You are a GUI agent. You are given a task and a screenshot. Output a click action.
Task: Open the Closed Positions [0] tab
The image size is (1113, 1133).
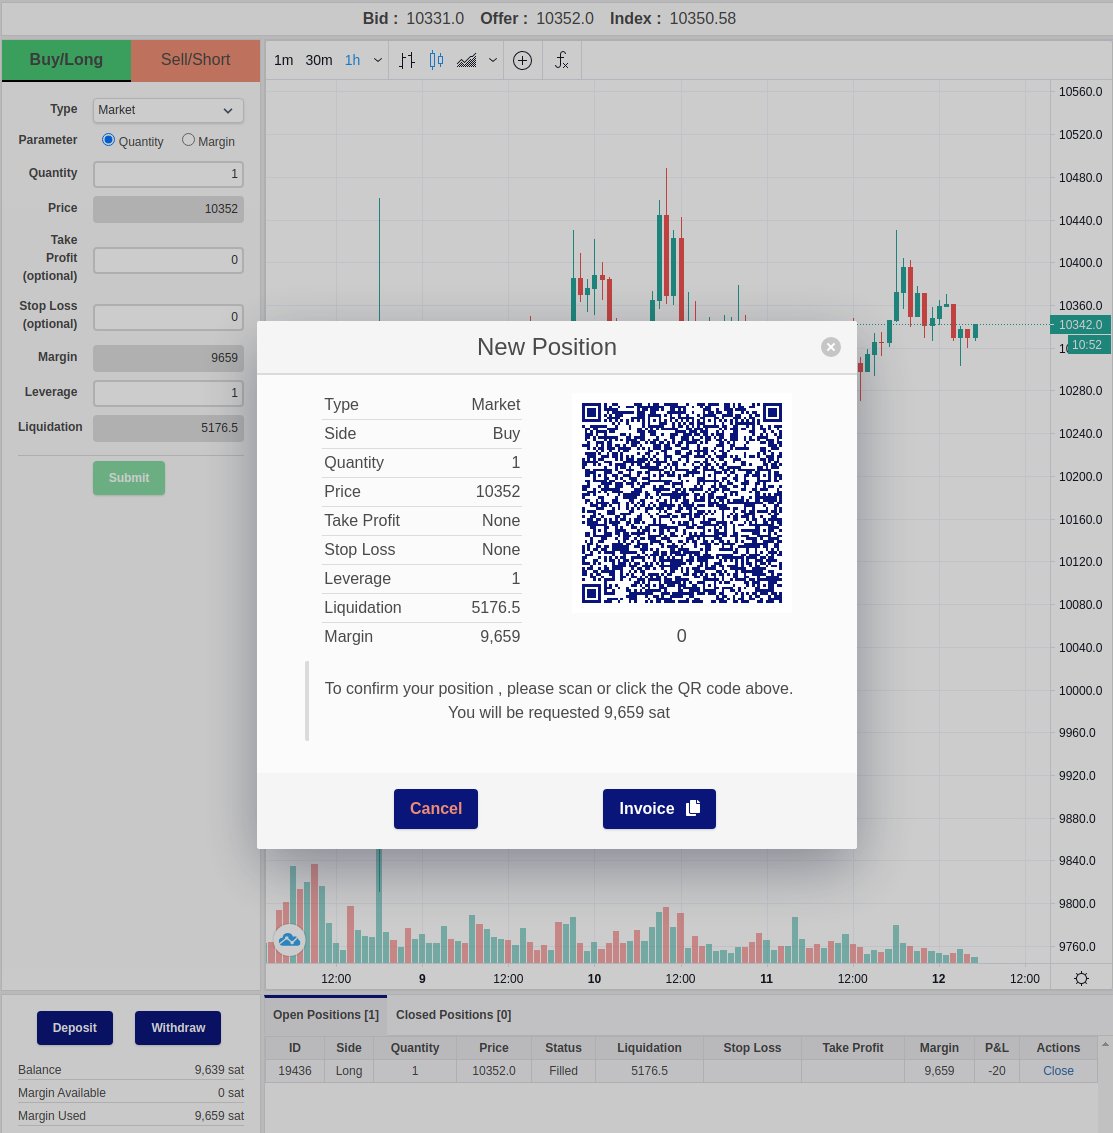(453, 1014)
